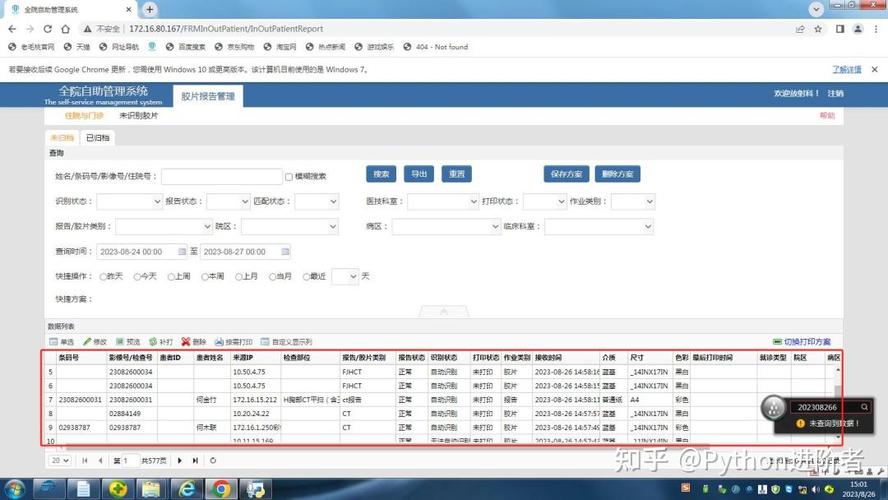Screen dimensions: 888x500
Task: Open the 未识别胶片 sub-tab
Action: click(139, 116)
